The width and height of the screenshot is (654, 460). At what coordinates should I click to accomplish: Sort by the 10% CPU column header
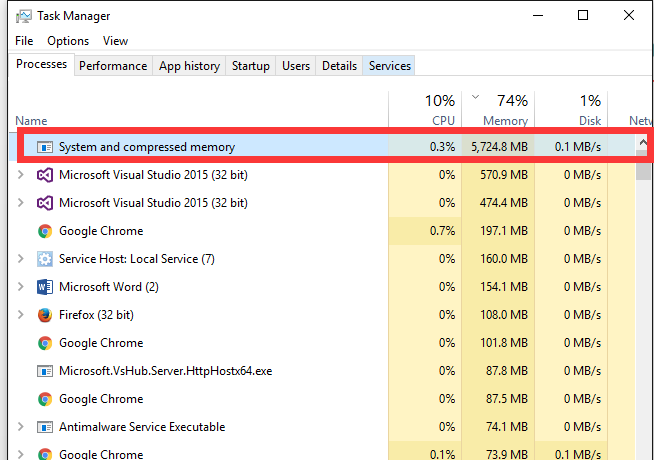(425, 109)
